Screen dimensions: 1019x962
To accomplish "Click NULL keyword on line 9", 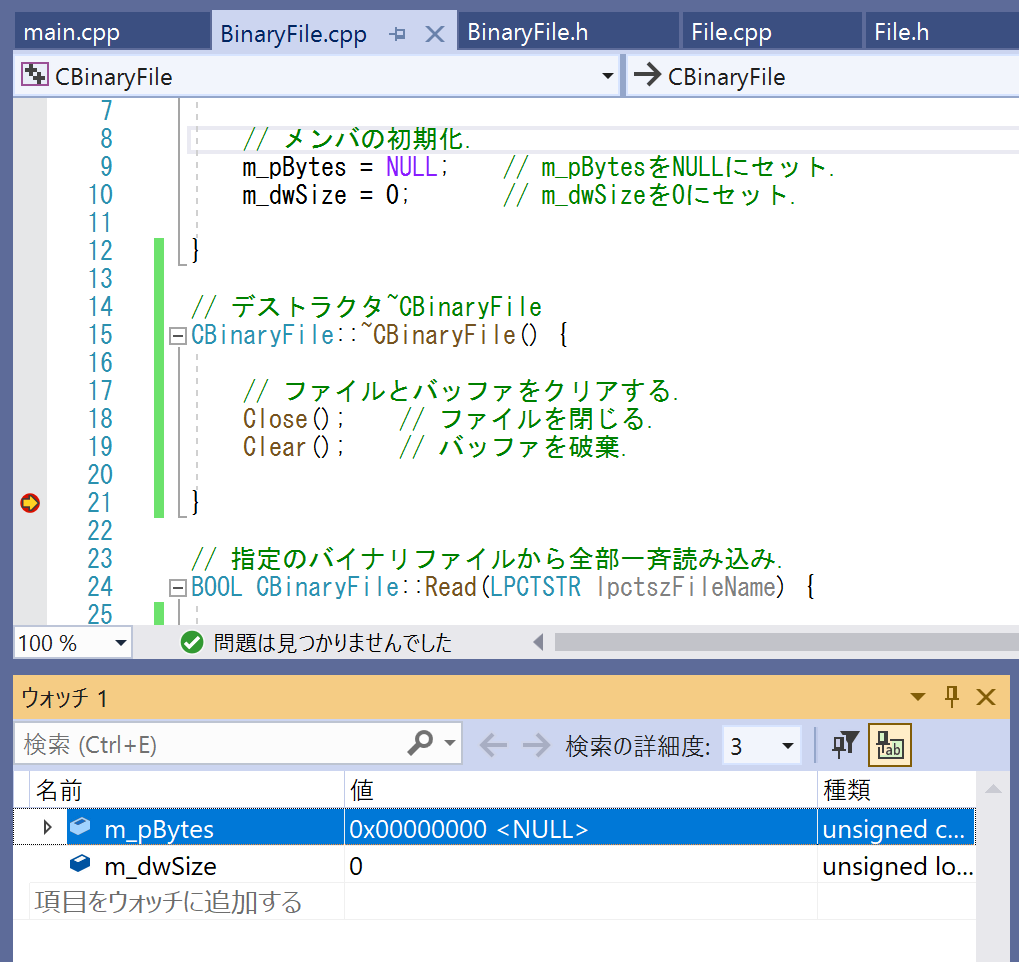I will coord(411,167).
